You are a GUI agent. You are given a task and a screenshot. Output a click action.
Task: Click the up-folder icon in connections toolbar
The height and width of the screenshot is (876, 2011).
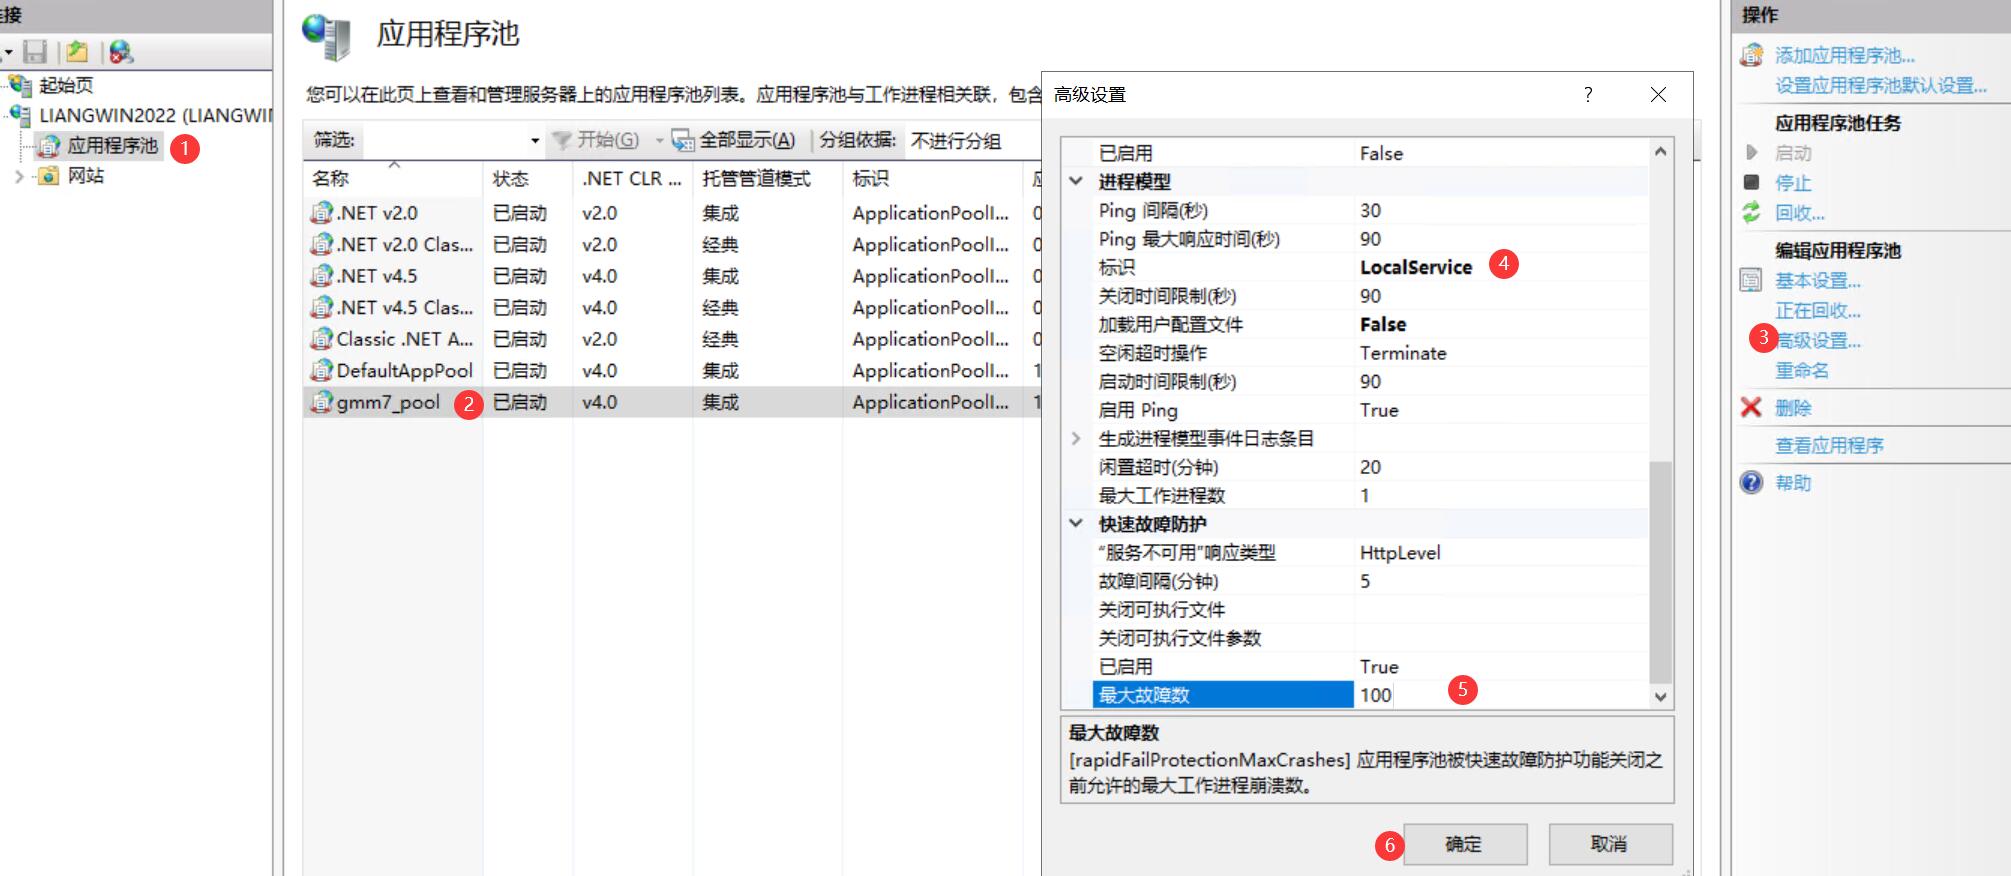point(77,52)
